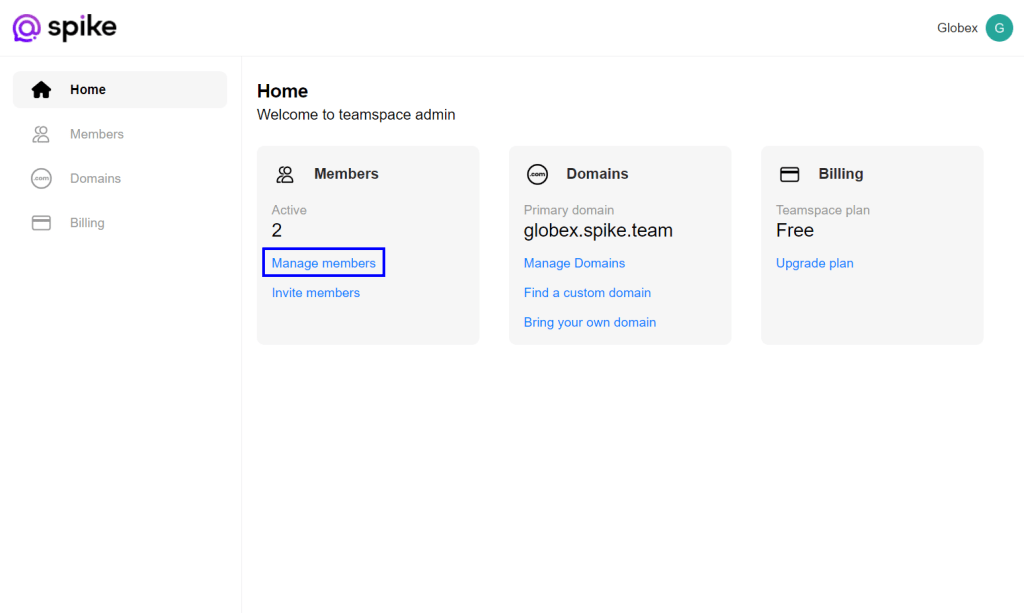This screenshot has width=1024, height=613.
Task: Open Find a custom domain
Action: [x=587, y=292]
